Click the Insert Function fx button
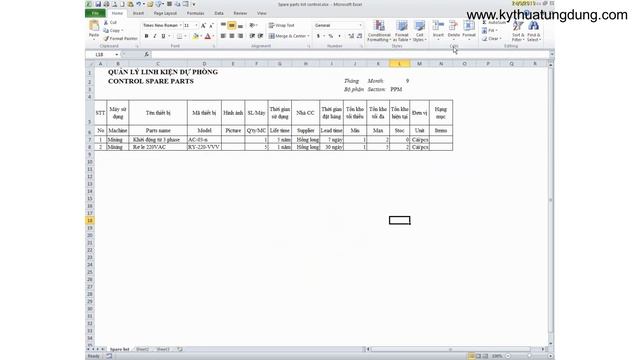640x360 pixels. 147,54
